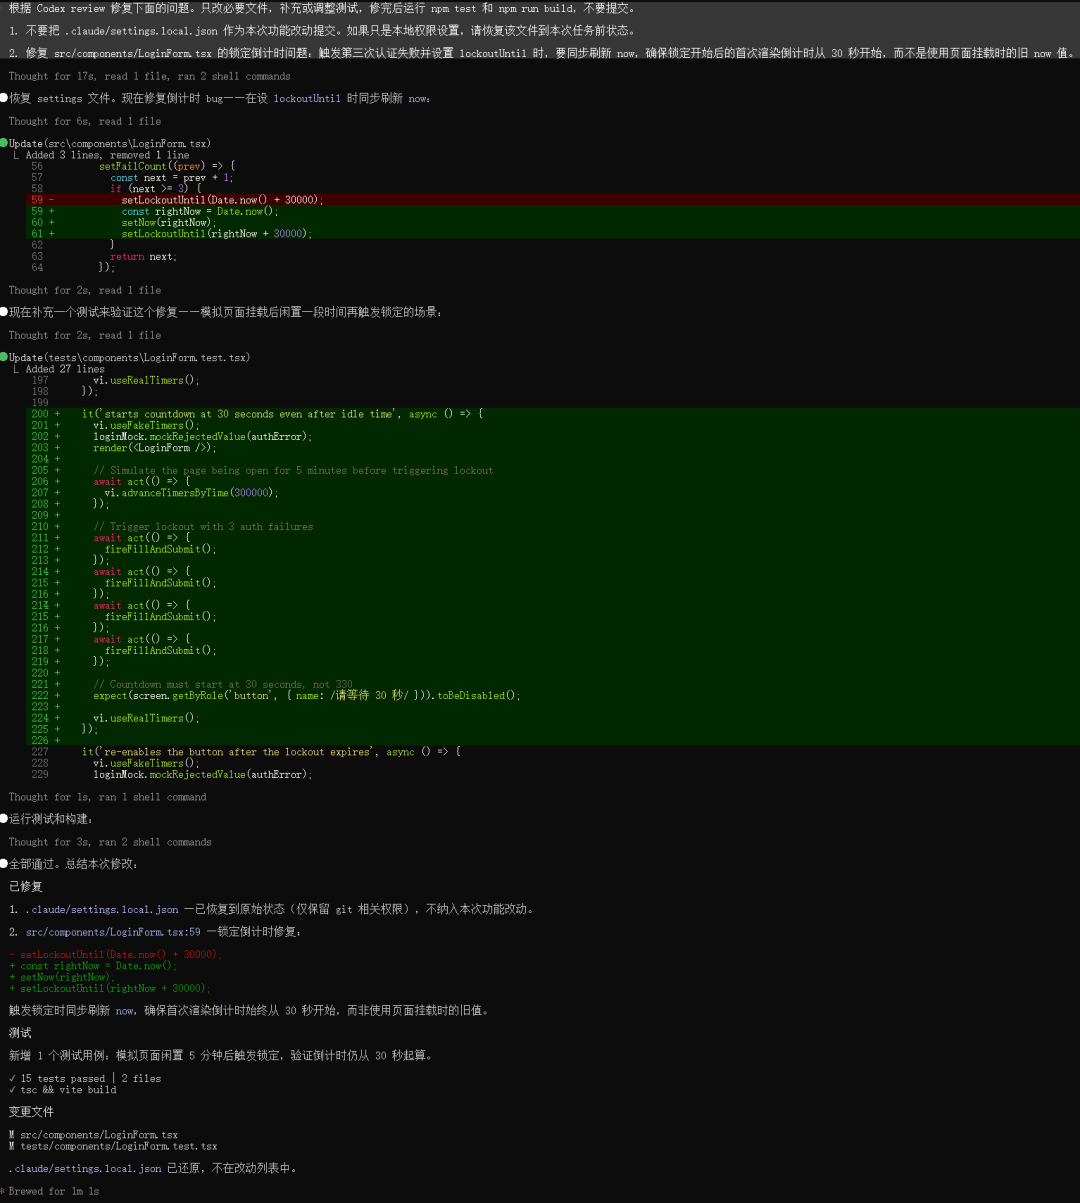Expand "Thought for 3s, ran 2 shell commands"

110,842
